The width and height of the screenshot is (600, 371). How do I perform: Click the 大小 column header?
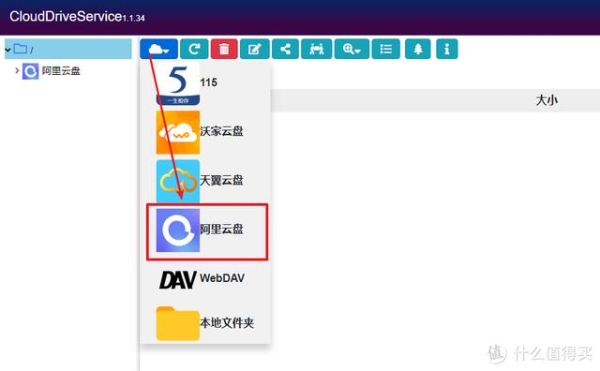tap(546, 100)
